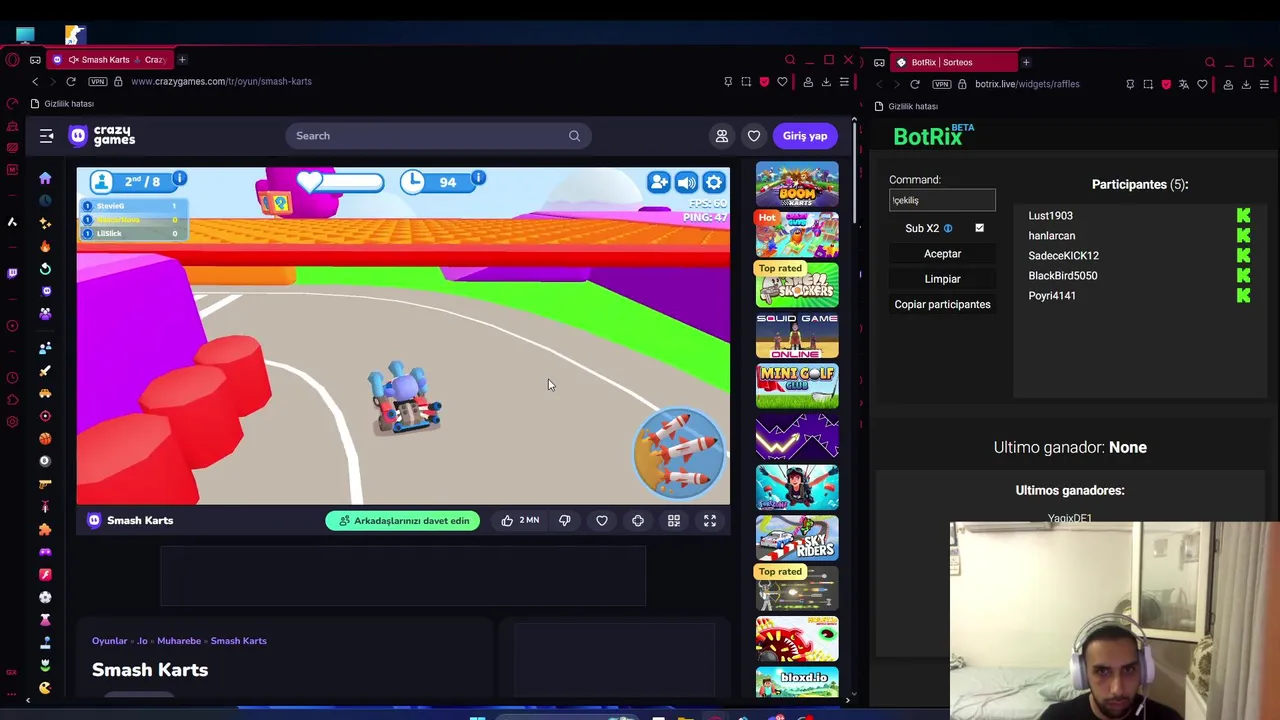The image size is (1280, 720).
Task: Reload the crazygames.com page
Action: (71, 81)
